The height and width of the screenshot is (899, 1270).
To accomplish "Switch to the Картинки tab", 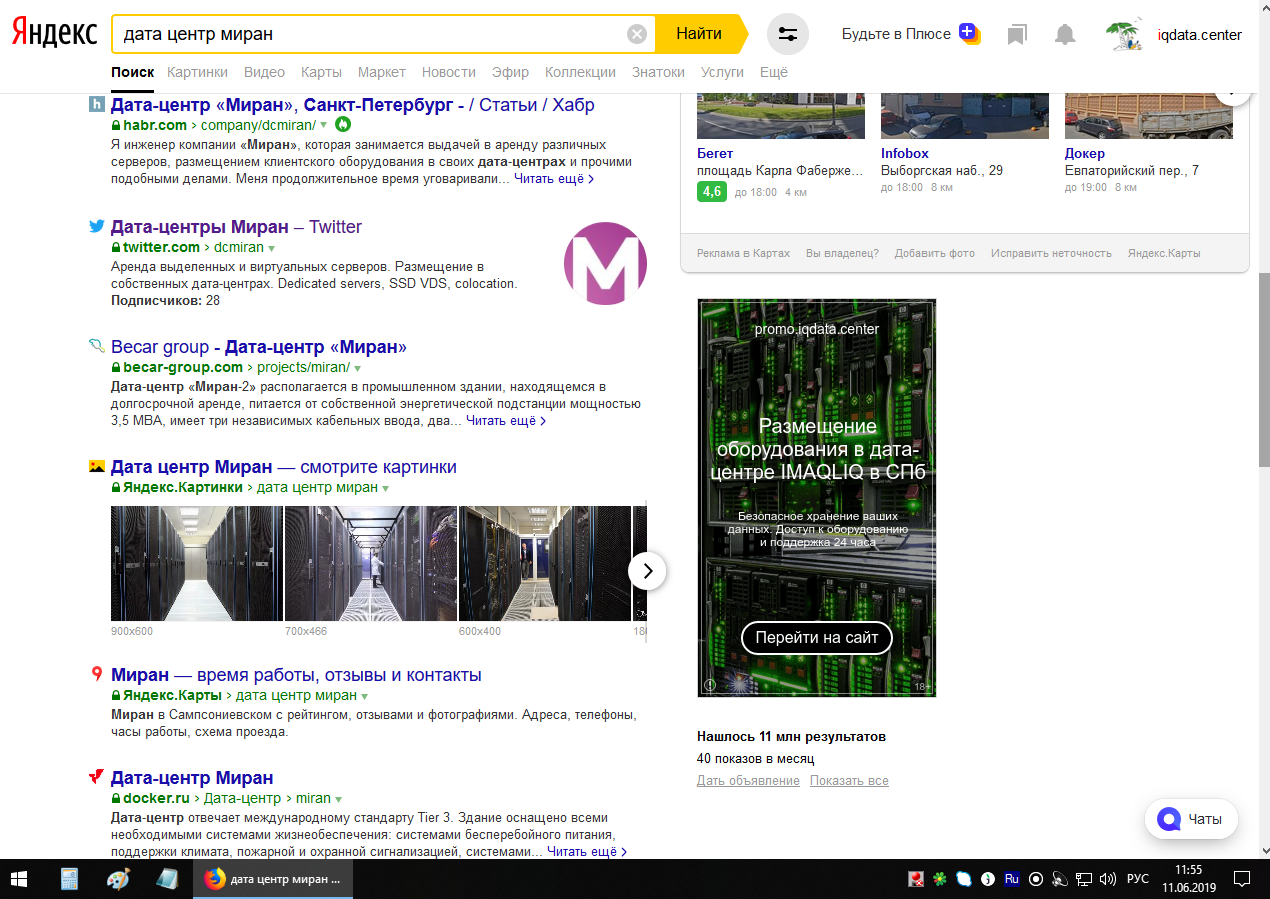I will (198, 72).
